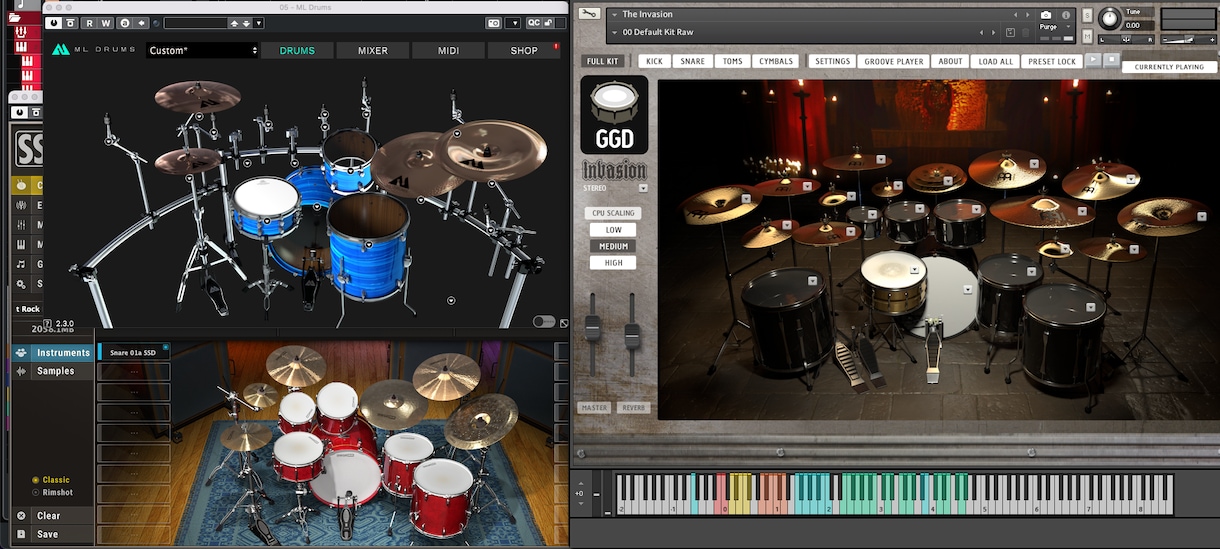Load previous preset with the up arrow
Viewport: 1220px width, 549px height.
click(x=234, y=23)
